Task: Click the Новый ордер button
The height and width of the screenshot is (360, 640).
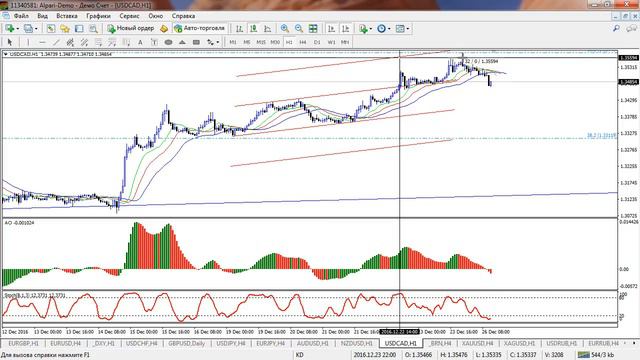Action: 131,29
